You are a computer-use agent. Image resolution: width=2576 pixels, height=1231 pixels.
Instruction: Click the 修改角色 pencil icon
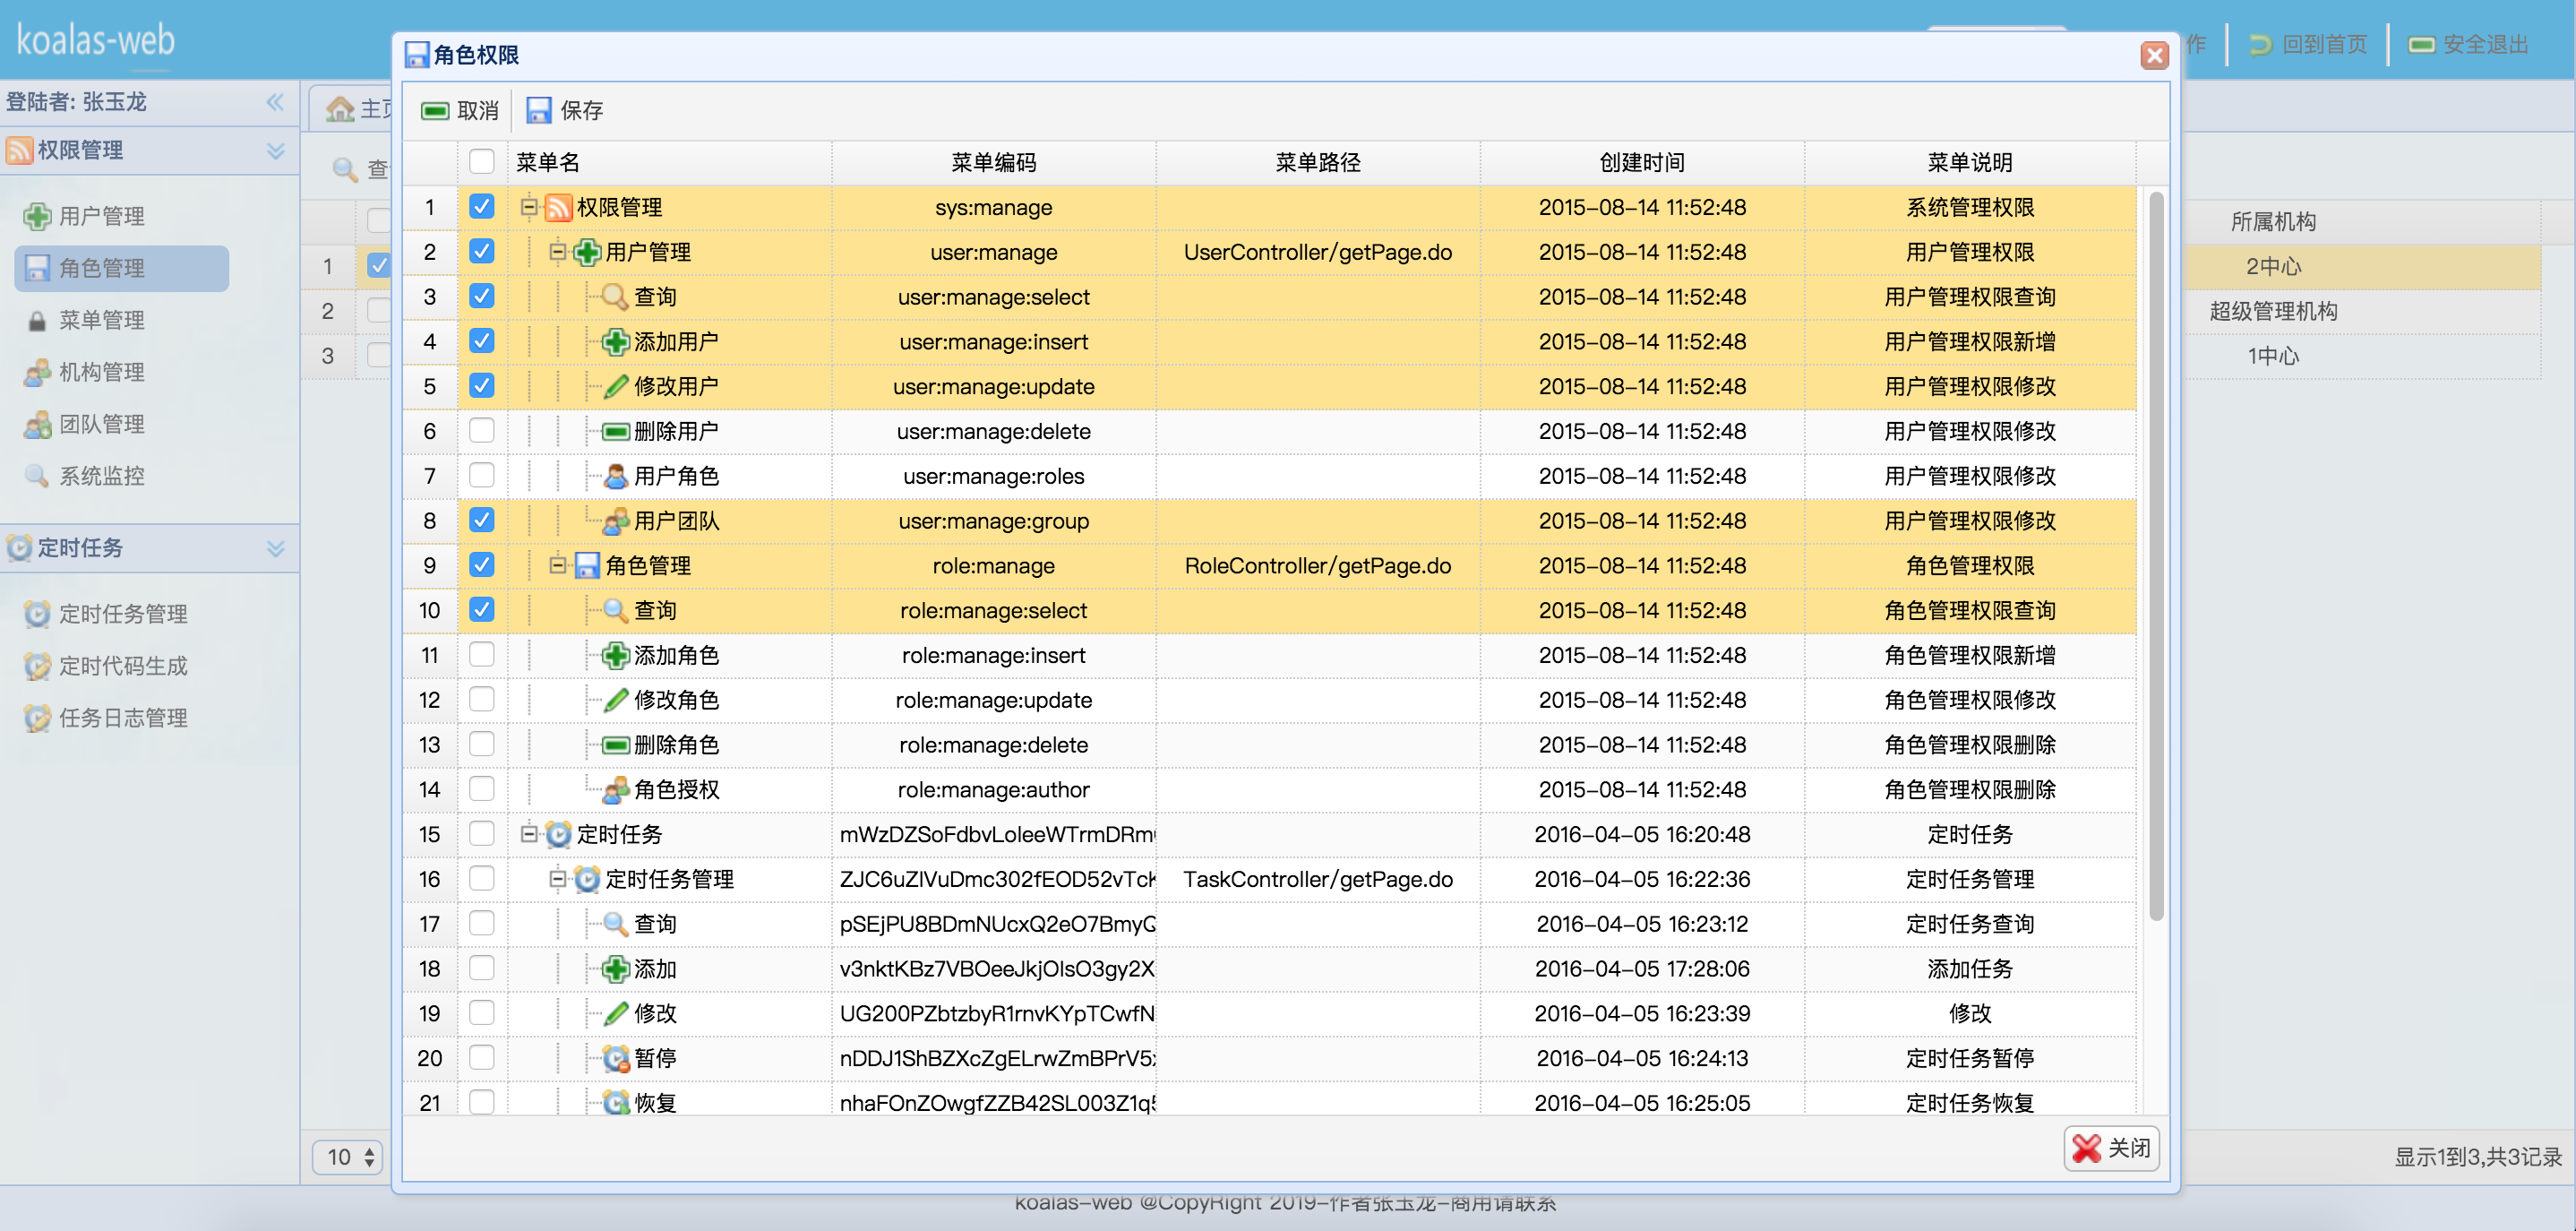615,700
